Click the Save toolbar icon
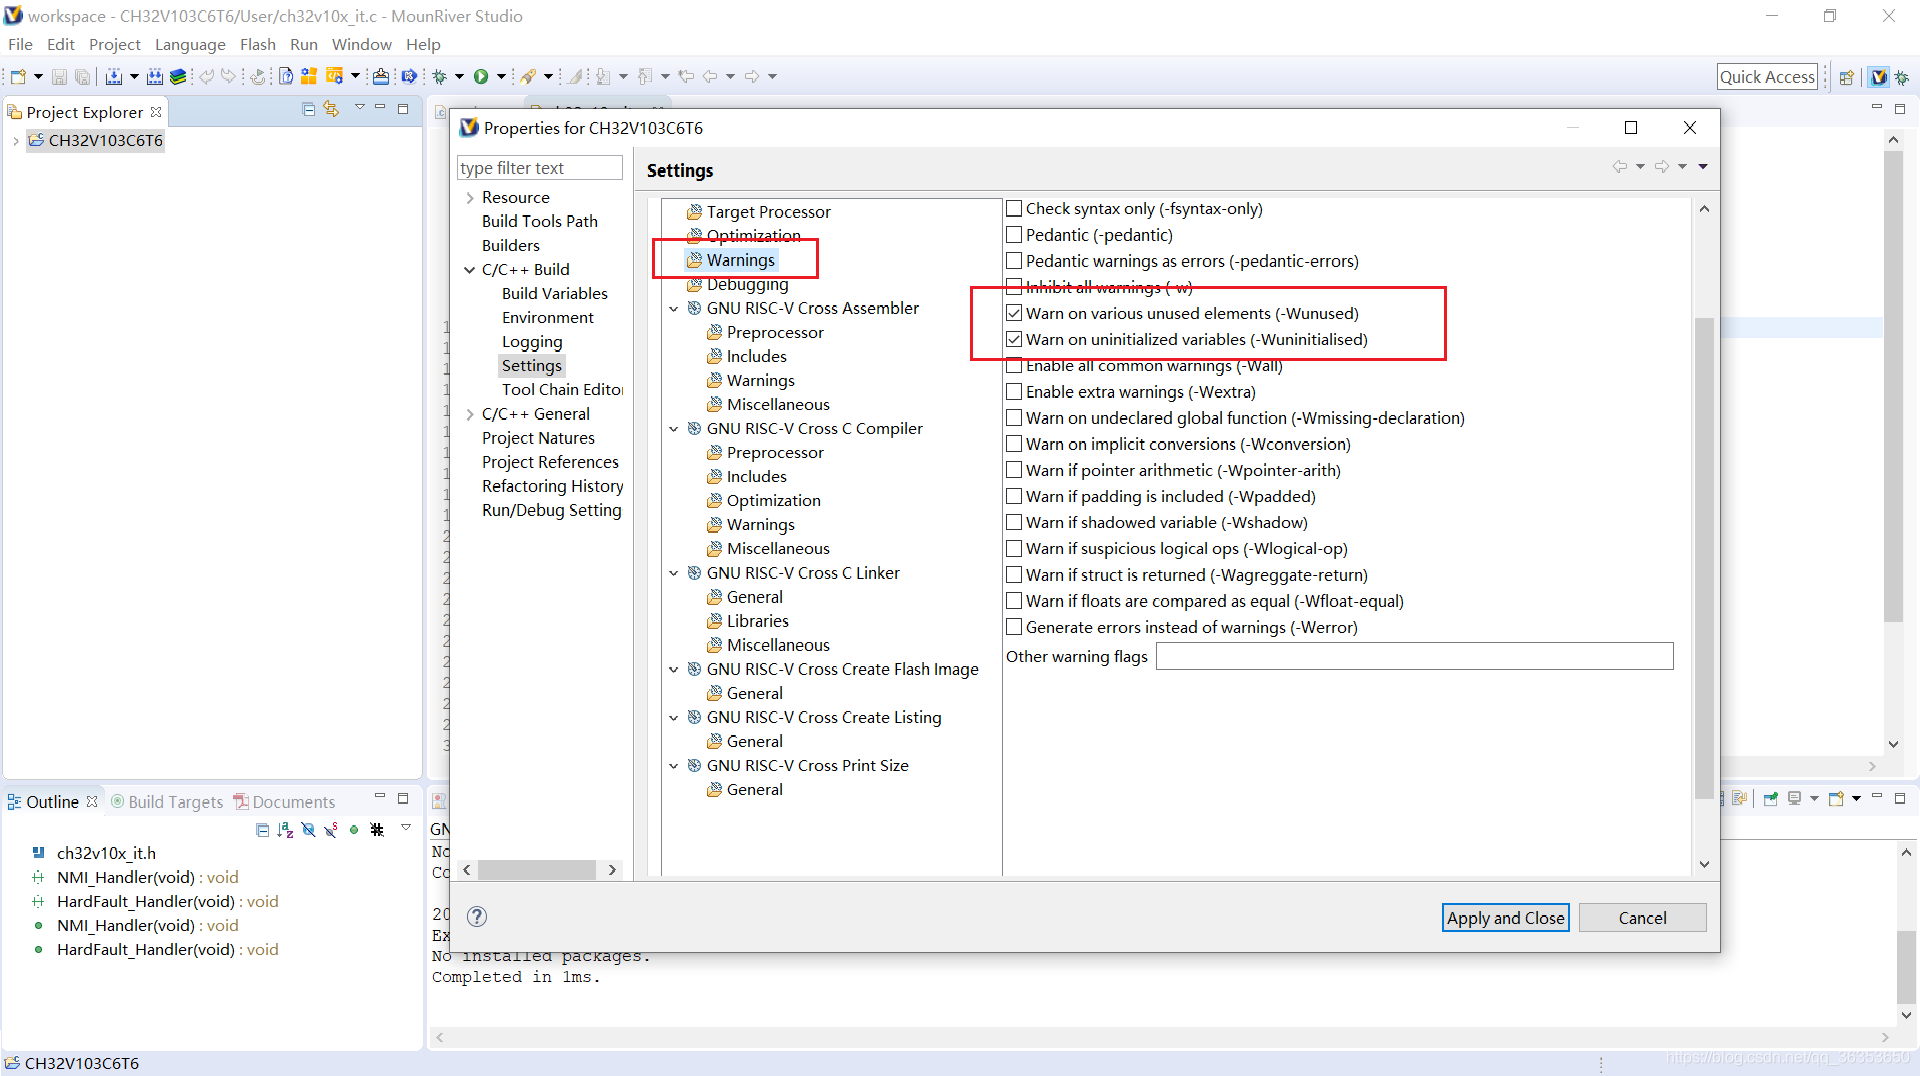This screenshot has height=1076, width=1920. (x=59, y=77)
